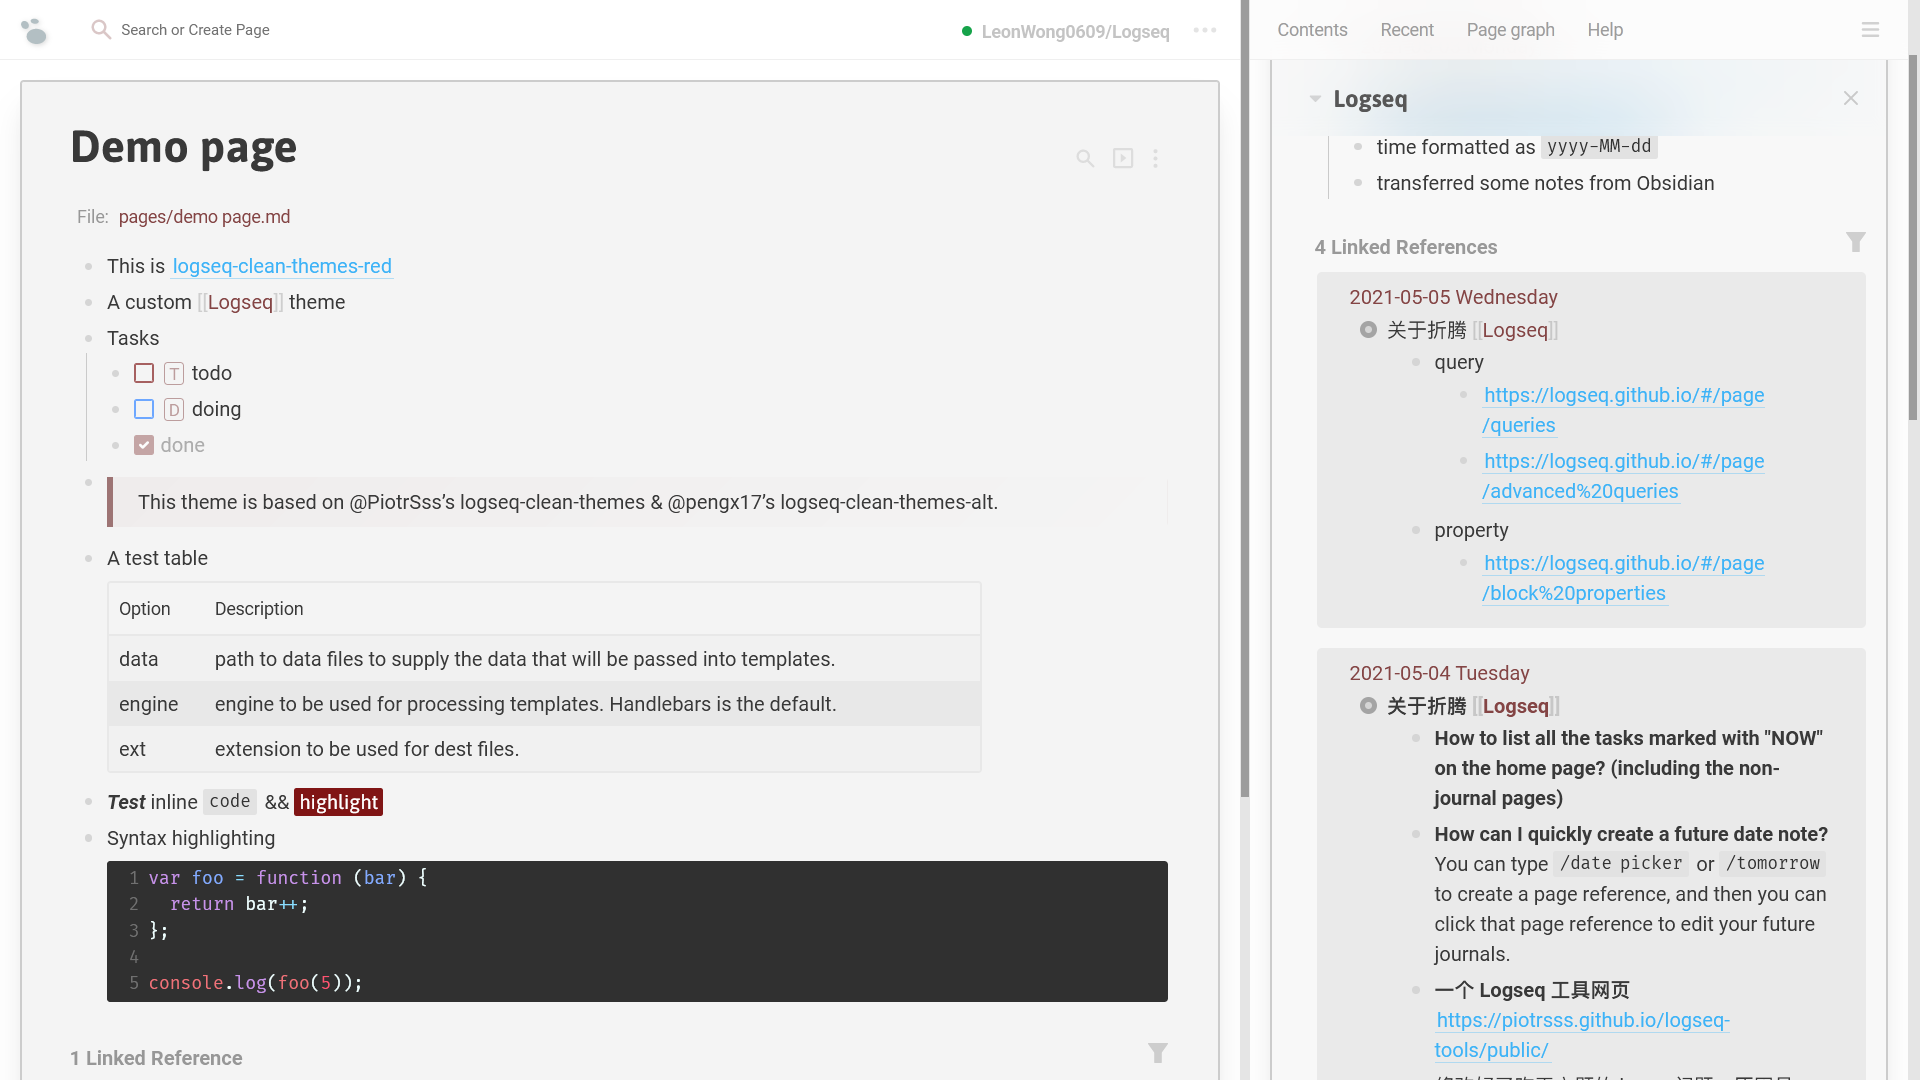Collapse the 2021-05-04 reference block bullet
The image size is (1920, 1080).
[x=1368, y=706]
